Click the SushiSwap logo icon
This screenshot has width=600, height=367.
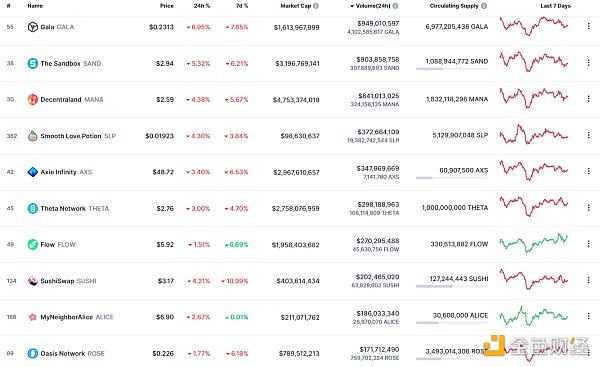point(33,281)
